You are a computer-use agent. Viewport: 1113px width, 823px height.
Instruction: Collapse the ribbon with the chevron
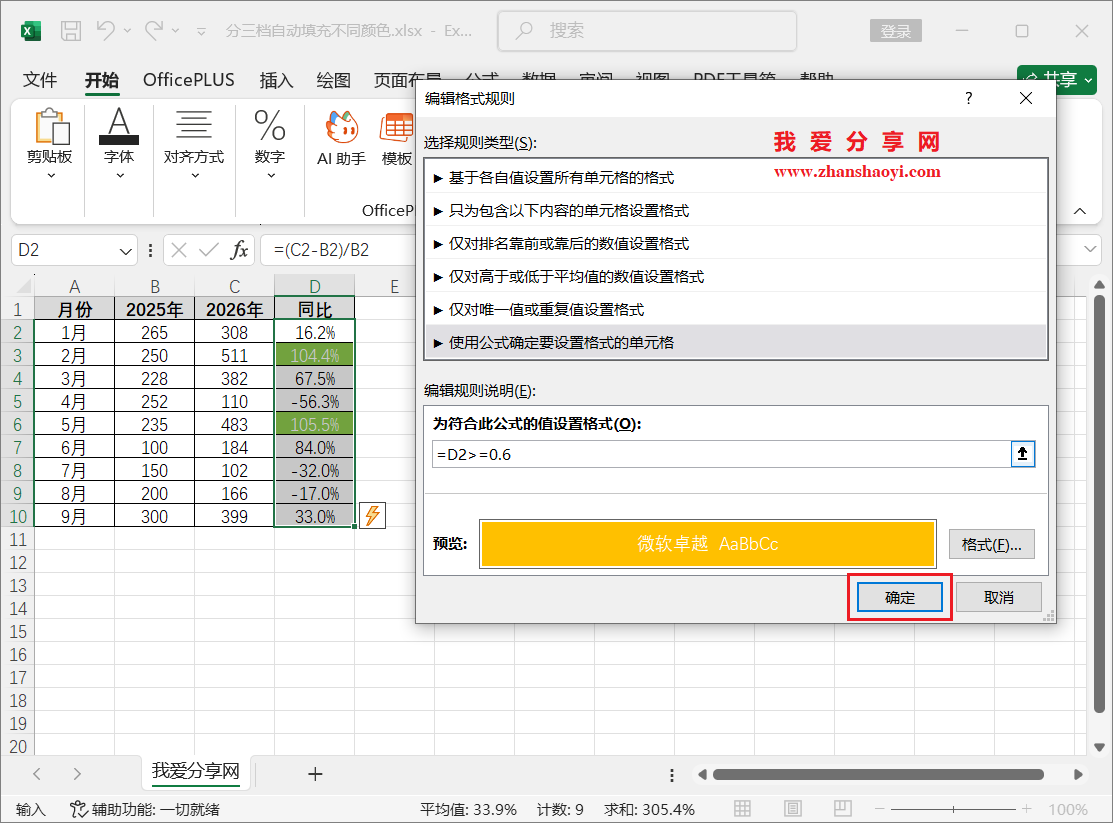point(1080,211)
